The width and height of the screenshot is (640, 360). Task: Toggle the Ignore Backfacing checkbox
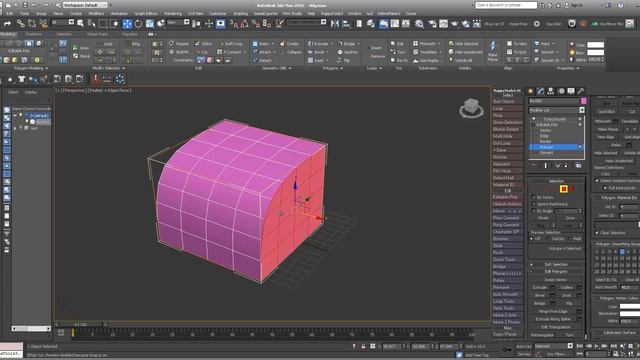click(x=533, y=204)
